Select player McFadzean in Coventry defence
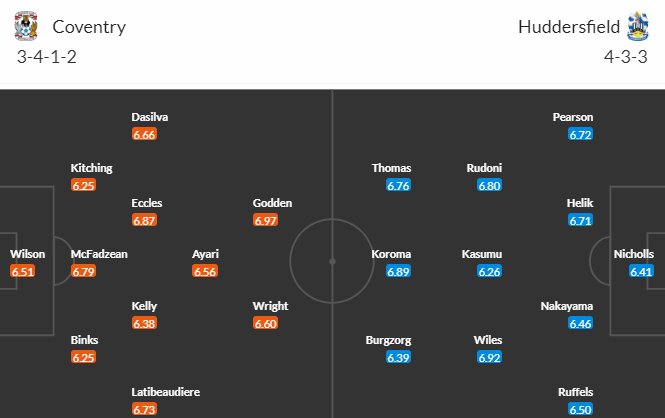The image size is (665, 418). point(99,254)
